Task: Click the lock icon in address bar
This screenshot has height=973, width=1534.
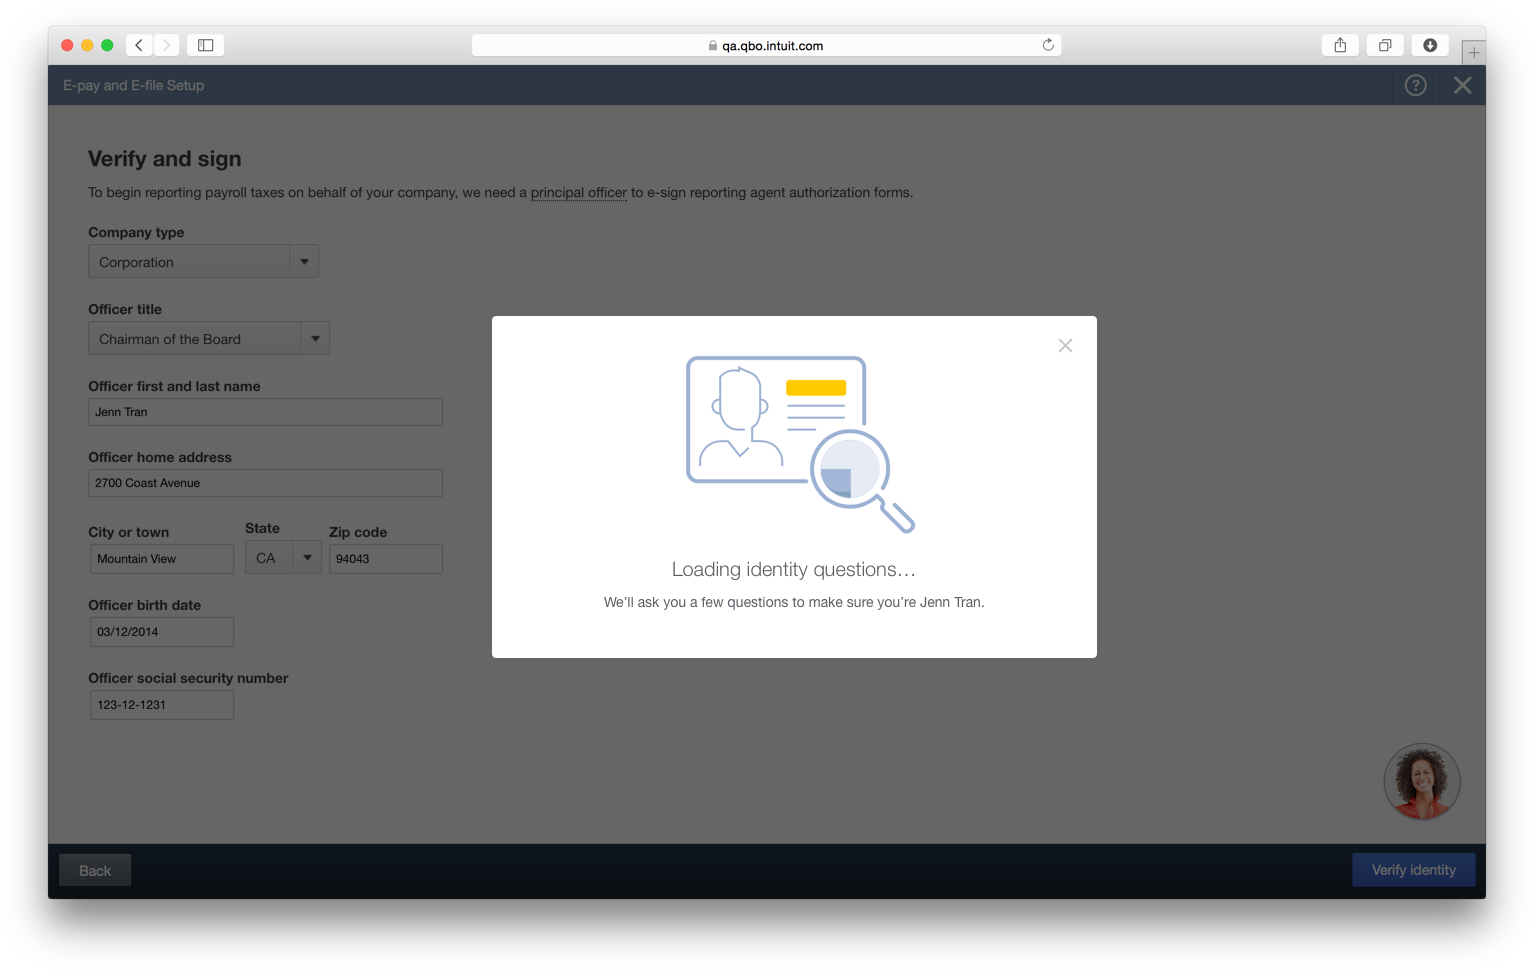Action: 713,46
